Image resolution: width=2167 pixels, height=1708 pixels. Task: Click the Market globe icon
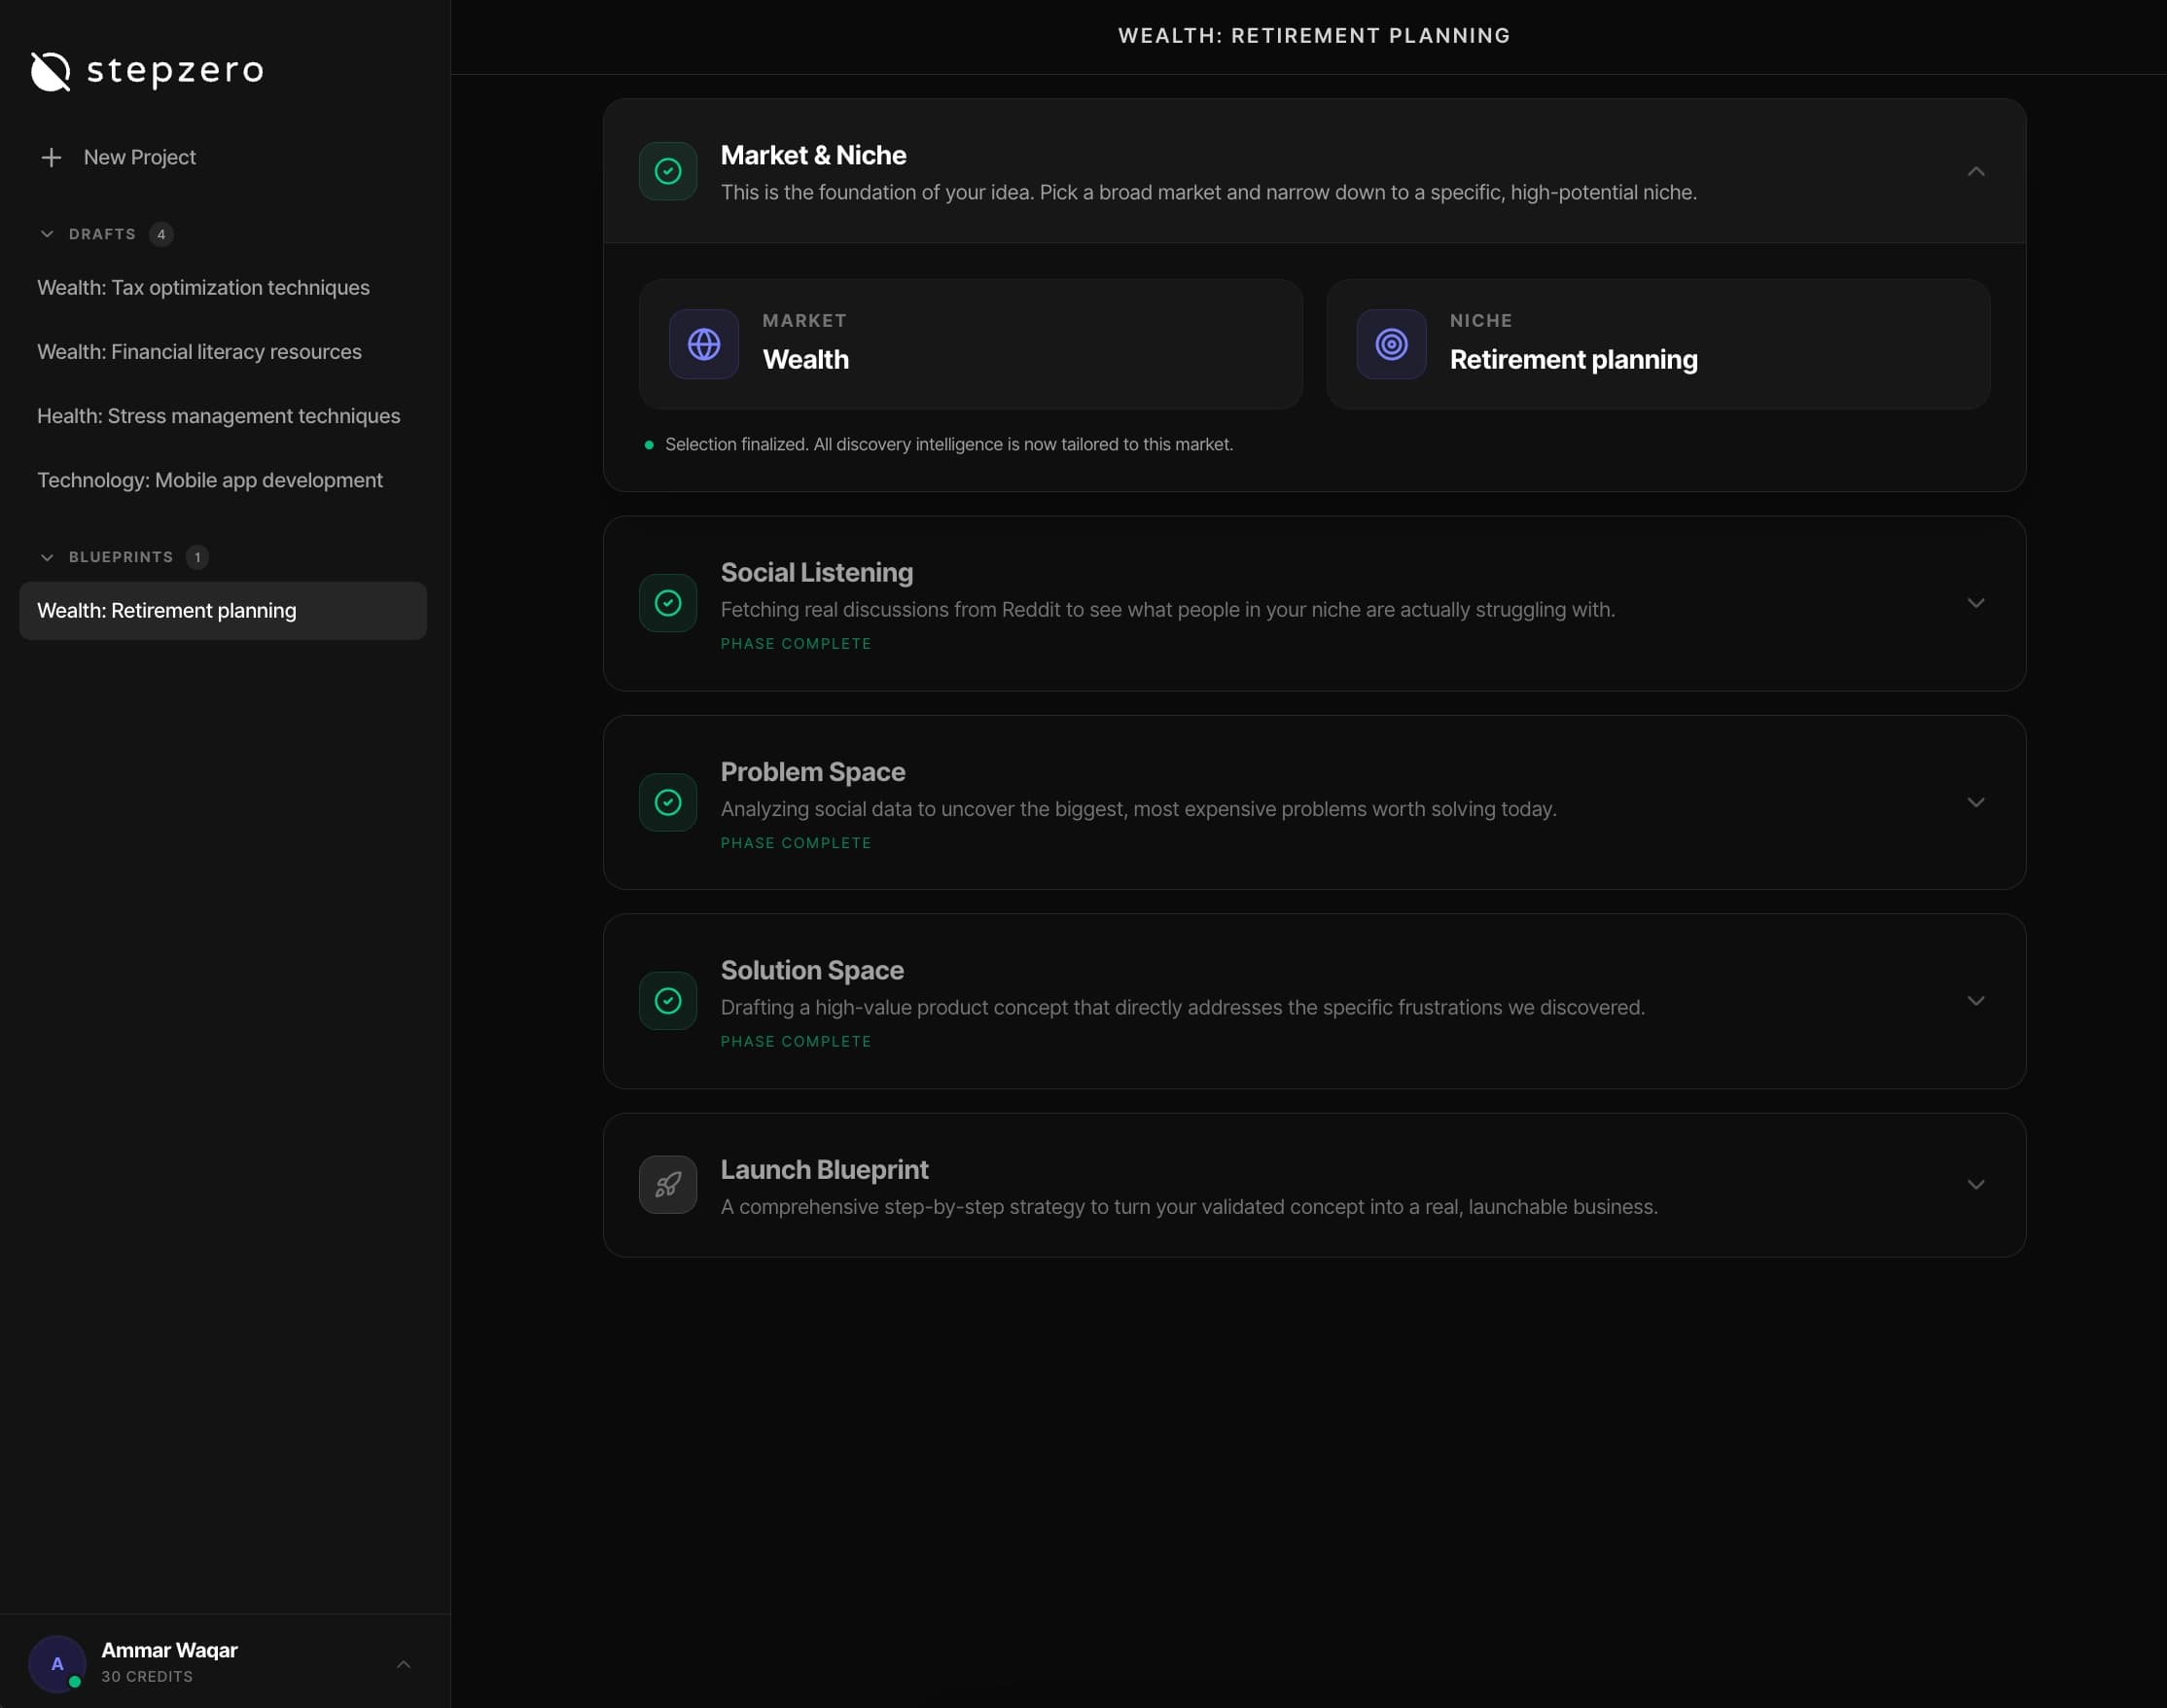pos(704,344)
